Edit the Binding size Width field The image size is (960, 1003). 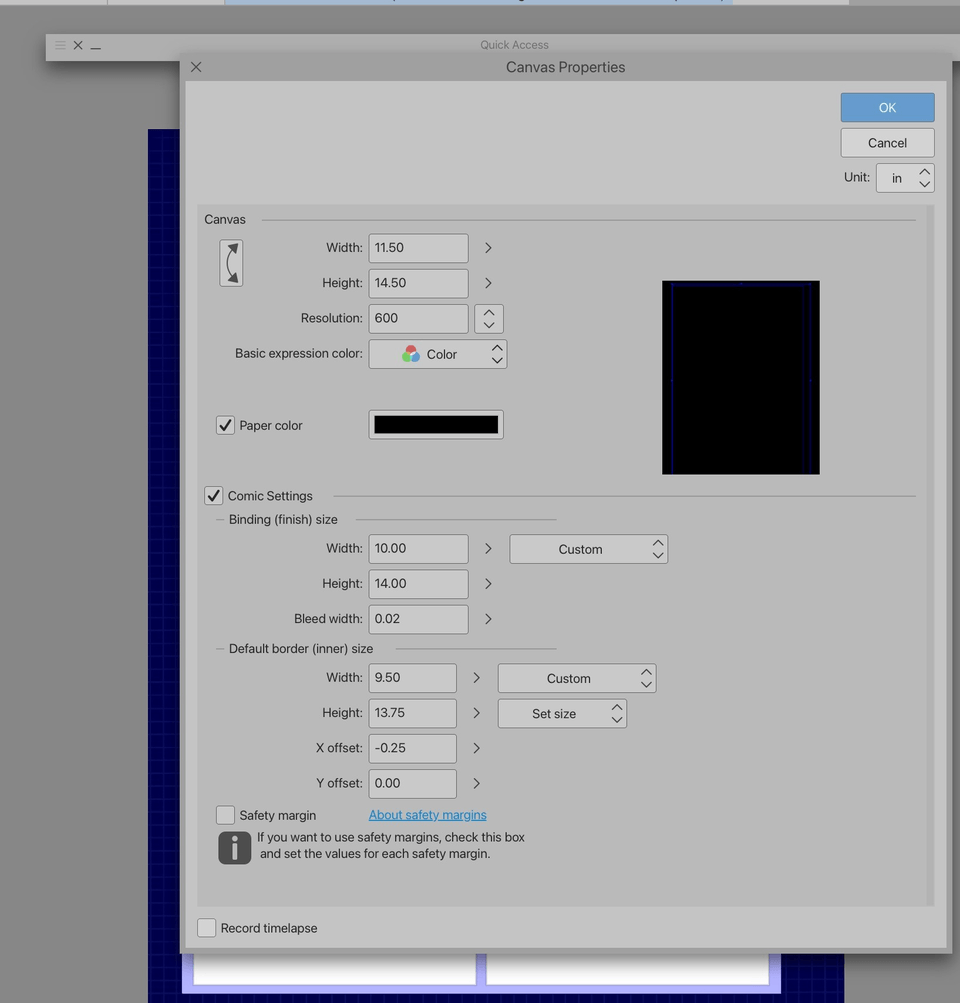pos(418,549)
